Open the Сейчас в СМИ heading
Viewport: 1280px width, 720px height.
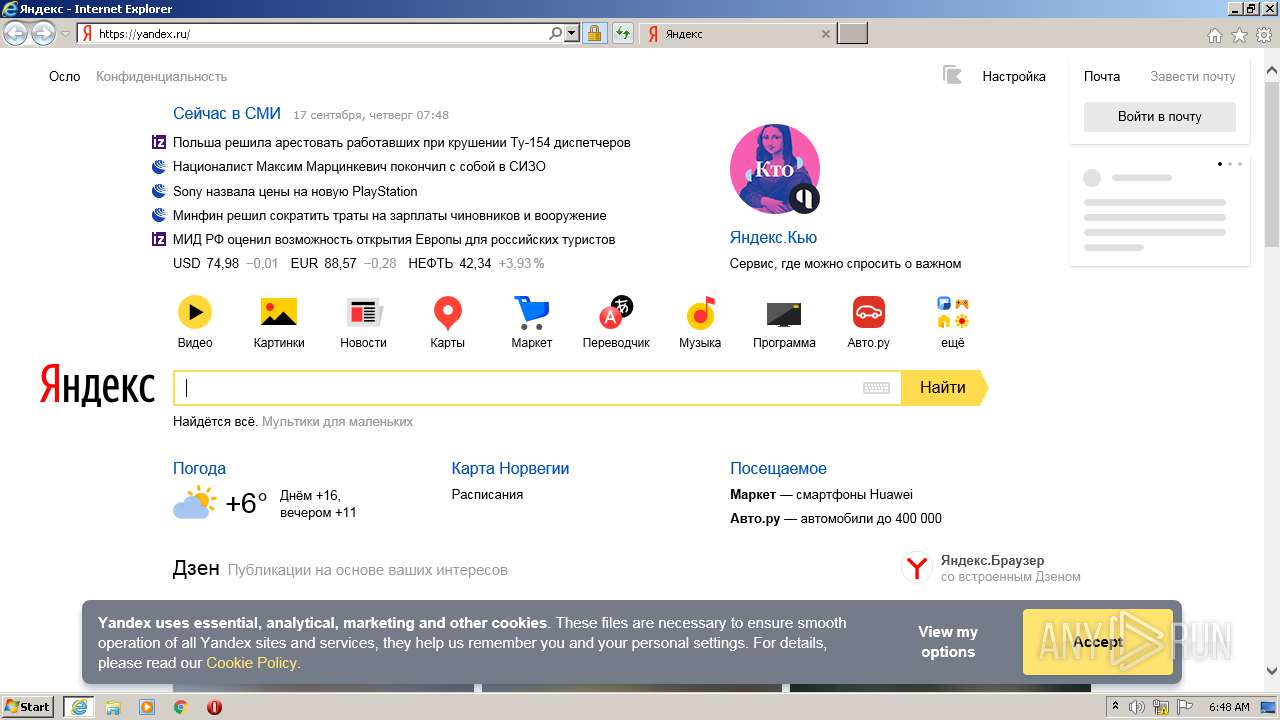coord(227,114)
